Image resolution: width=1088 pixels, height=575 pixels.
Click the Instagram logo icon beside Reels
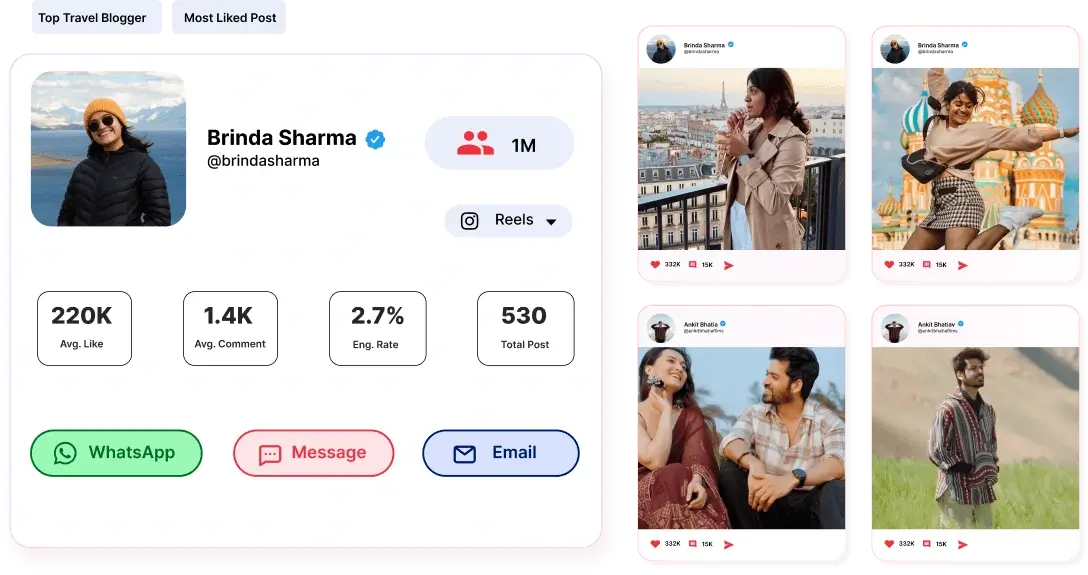pyautogui.click(x=470, y=221)
